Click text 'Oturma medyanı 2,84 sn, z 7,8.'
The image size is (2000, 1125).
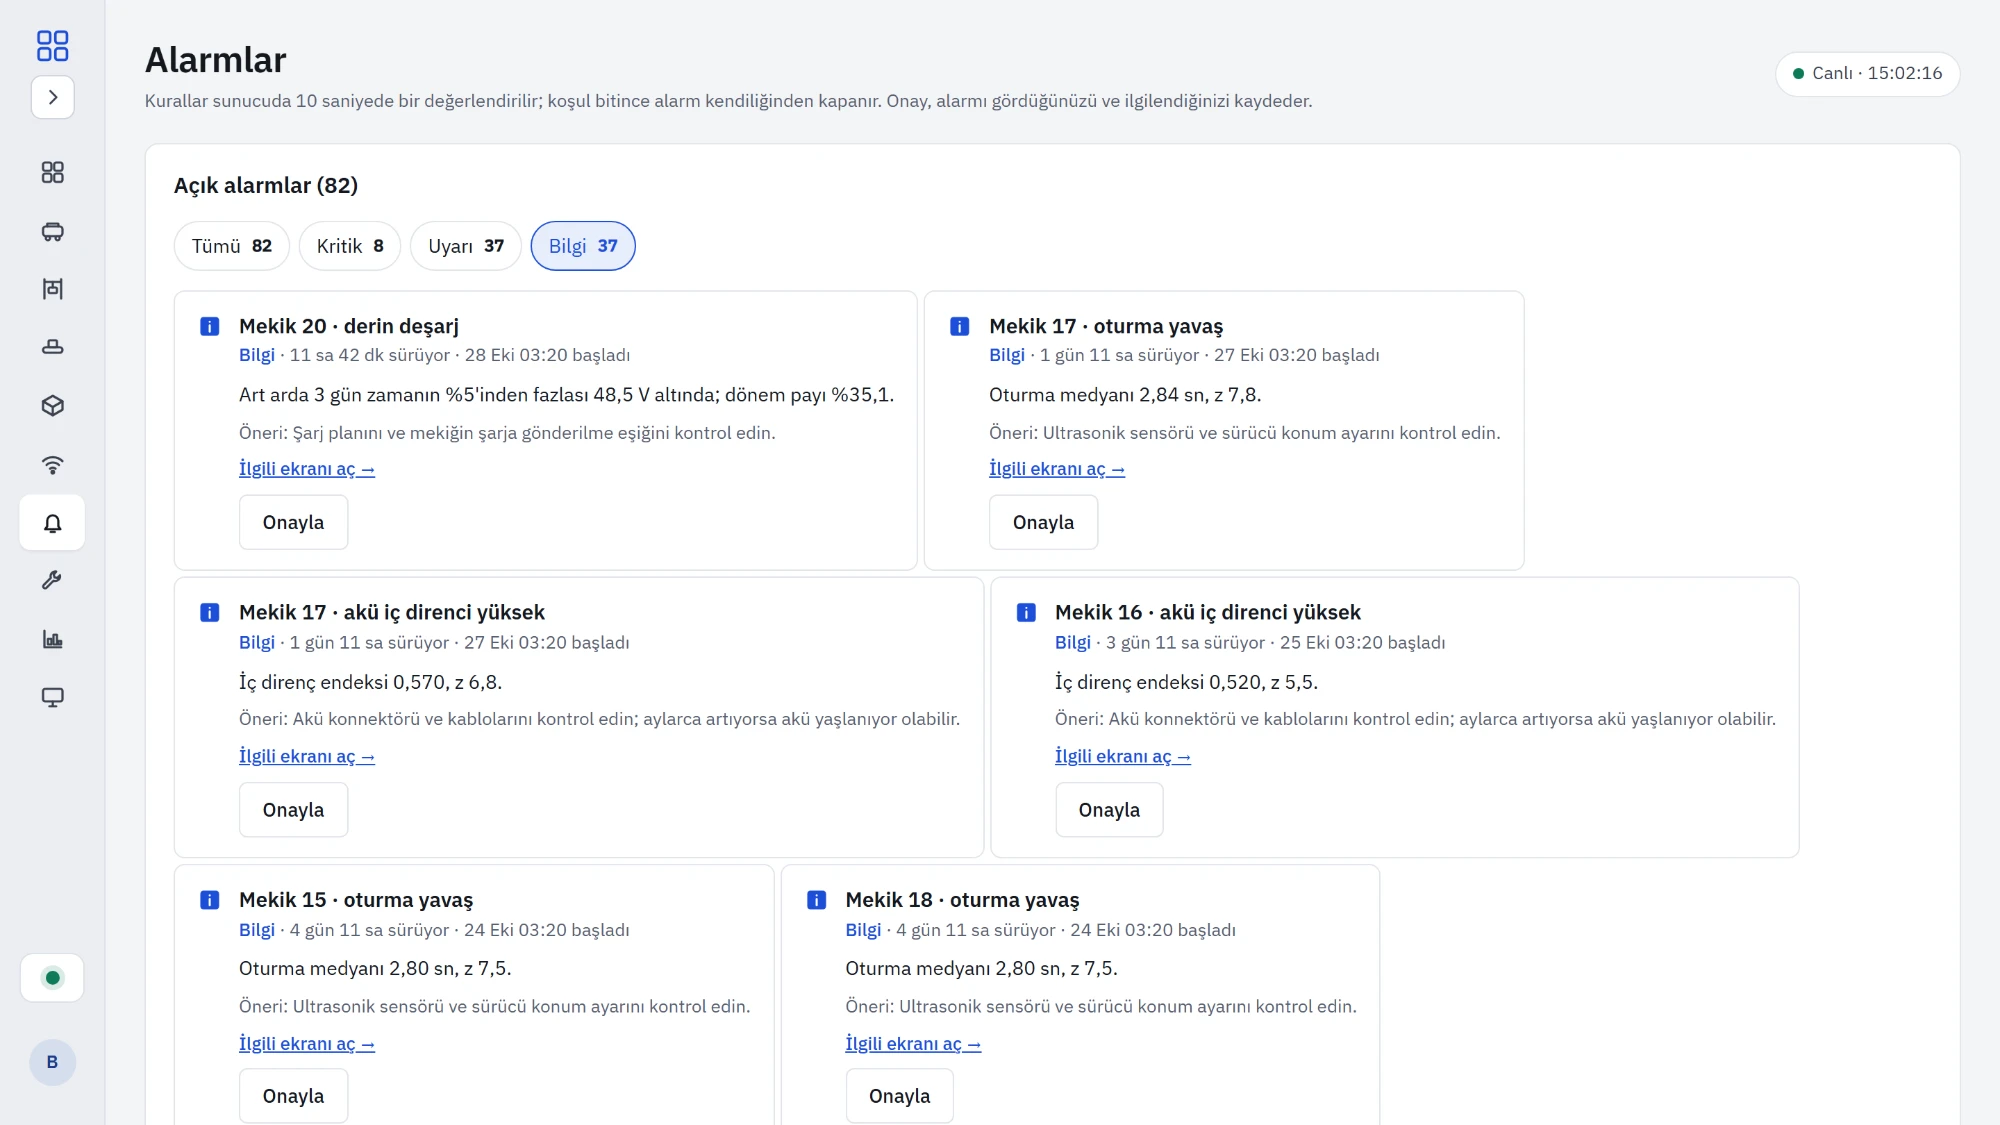click(x=1125, y=395)
